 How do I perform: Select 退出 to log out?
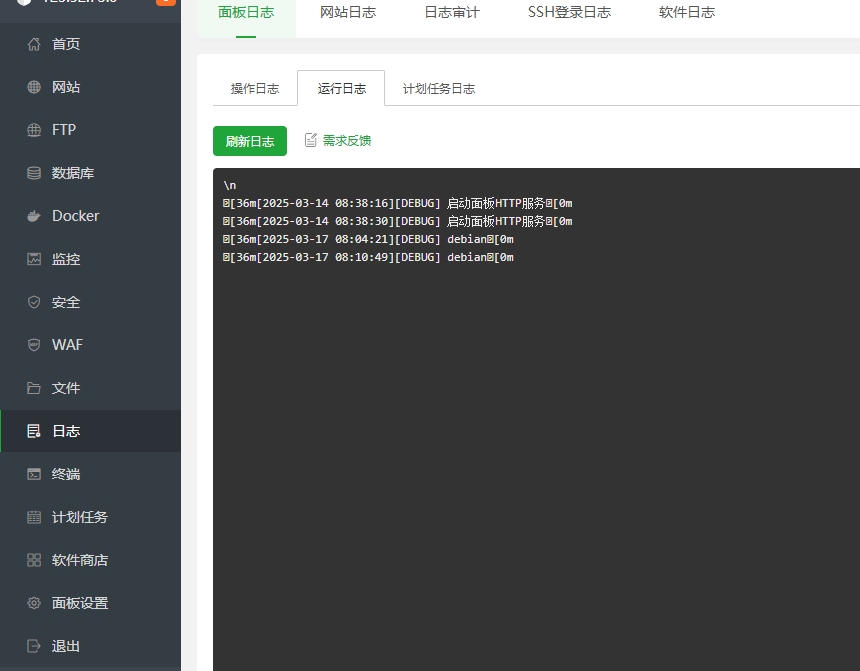click(90, 646)
